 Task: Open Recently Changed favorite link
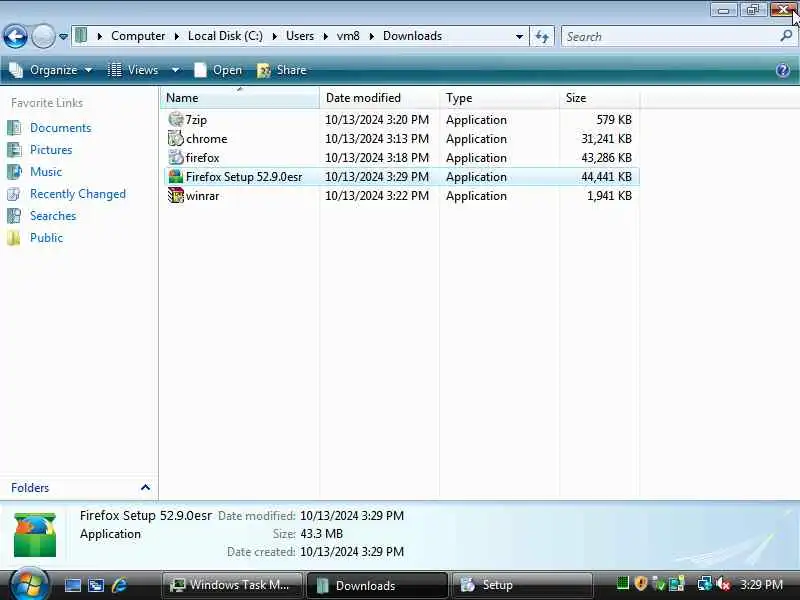coord(78,194)
